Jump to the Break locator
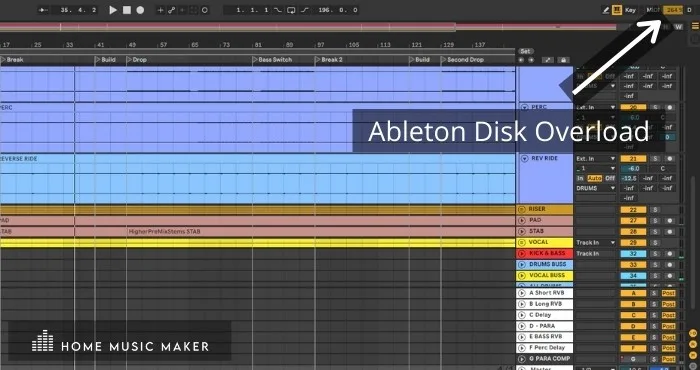 pos(12,59)
